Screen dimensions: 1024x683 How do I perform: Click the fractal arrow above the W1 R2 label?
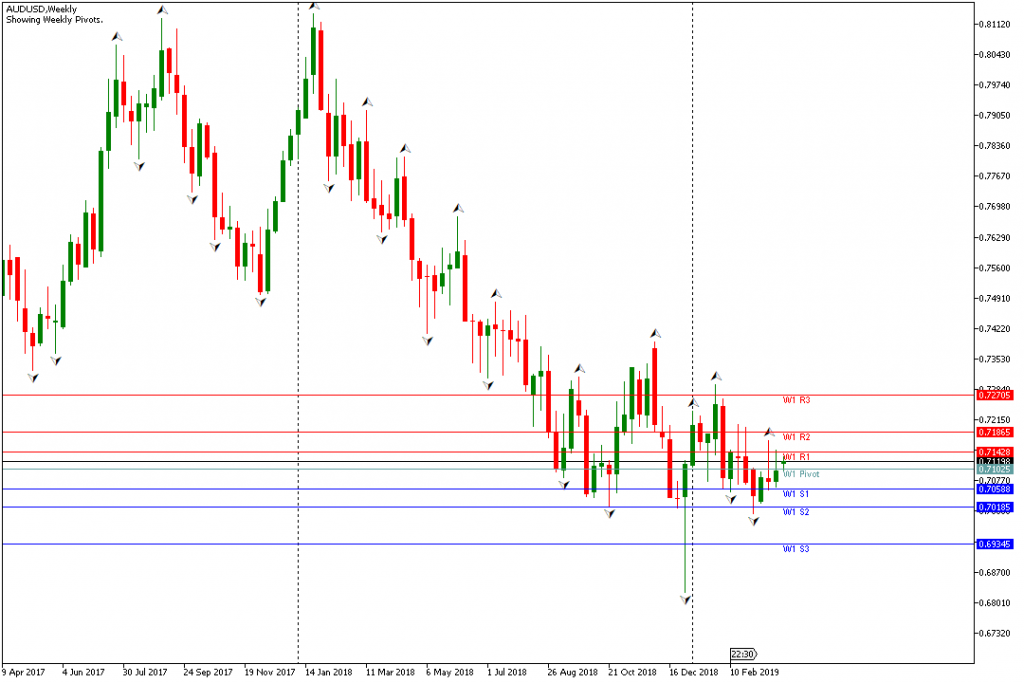pos(769,432)
